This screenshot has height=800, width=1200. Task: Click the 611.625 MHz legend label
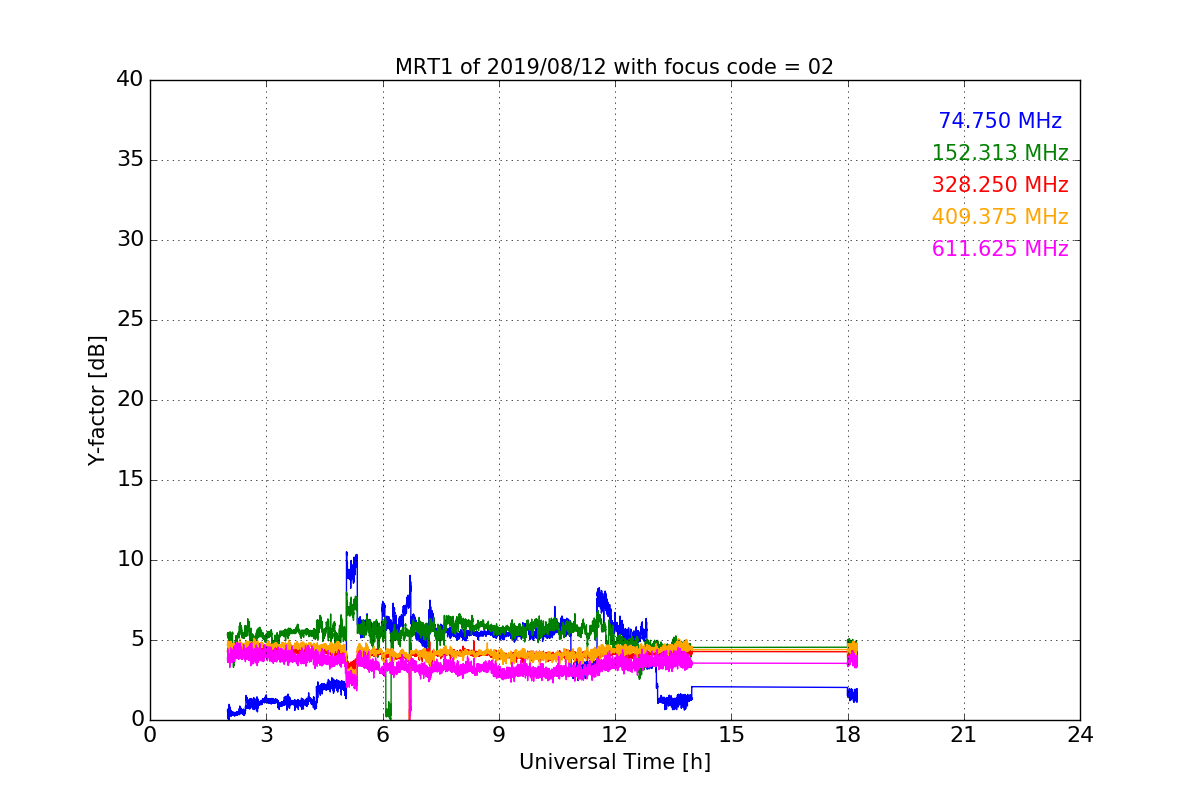pos(1000,249)
